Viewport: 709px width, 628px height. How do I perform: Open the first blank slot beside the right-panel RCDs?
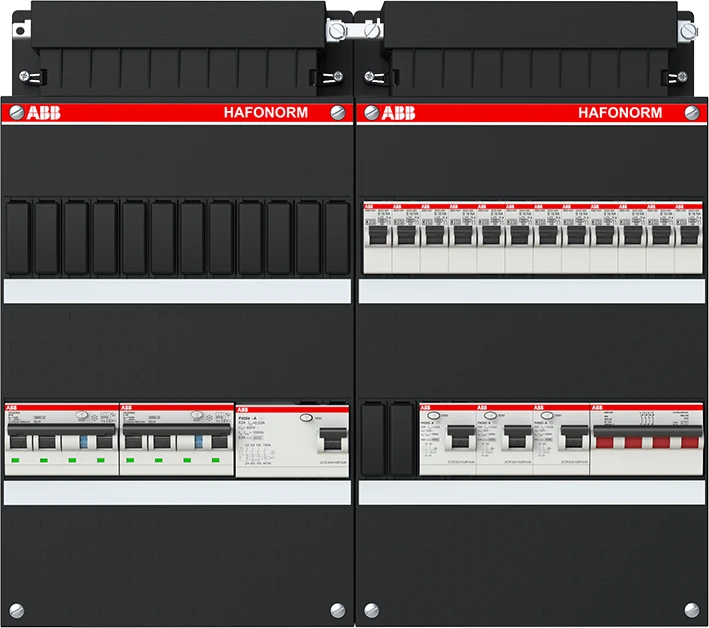click(373, 437)
